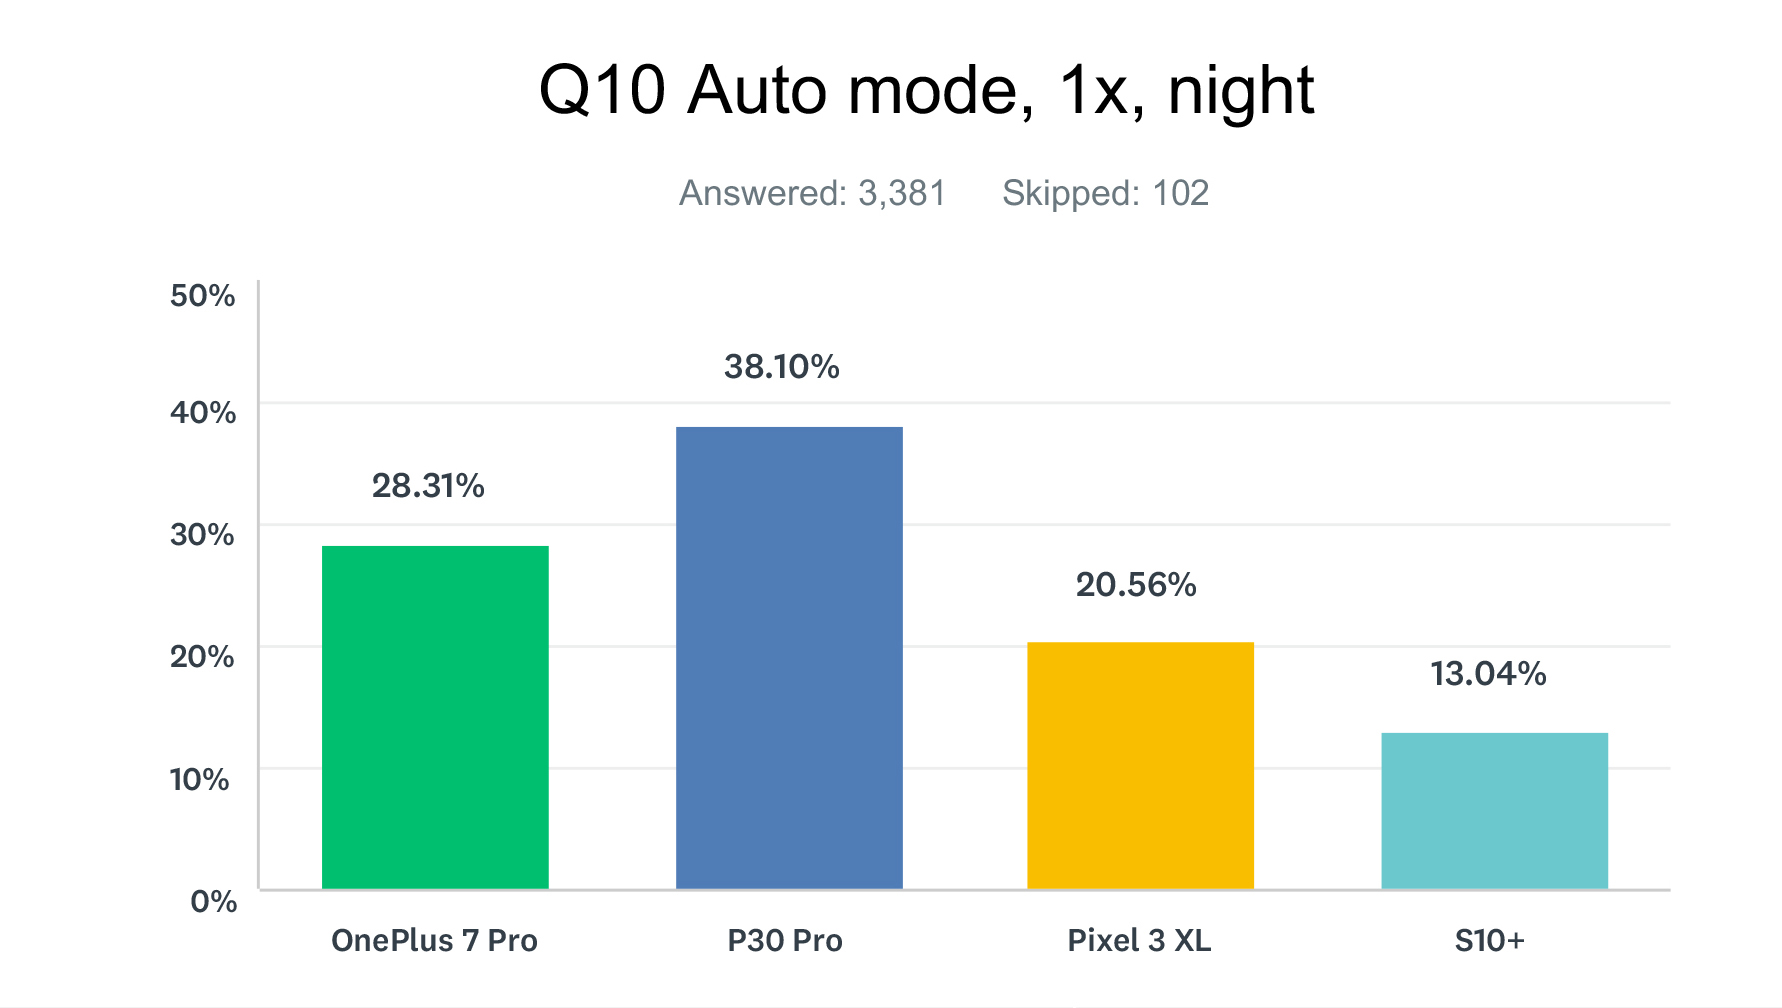Viewport: 1782px width, 1008px height.
Task: Select the 10% y-axis tick label
Action: click(x=200, y=780)
